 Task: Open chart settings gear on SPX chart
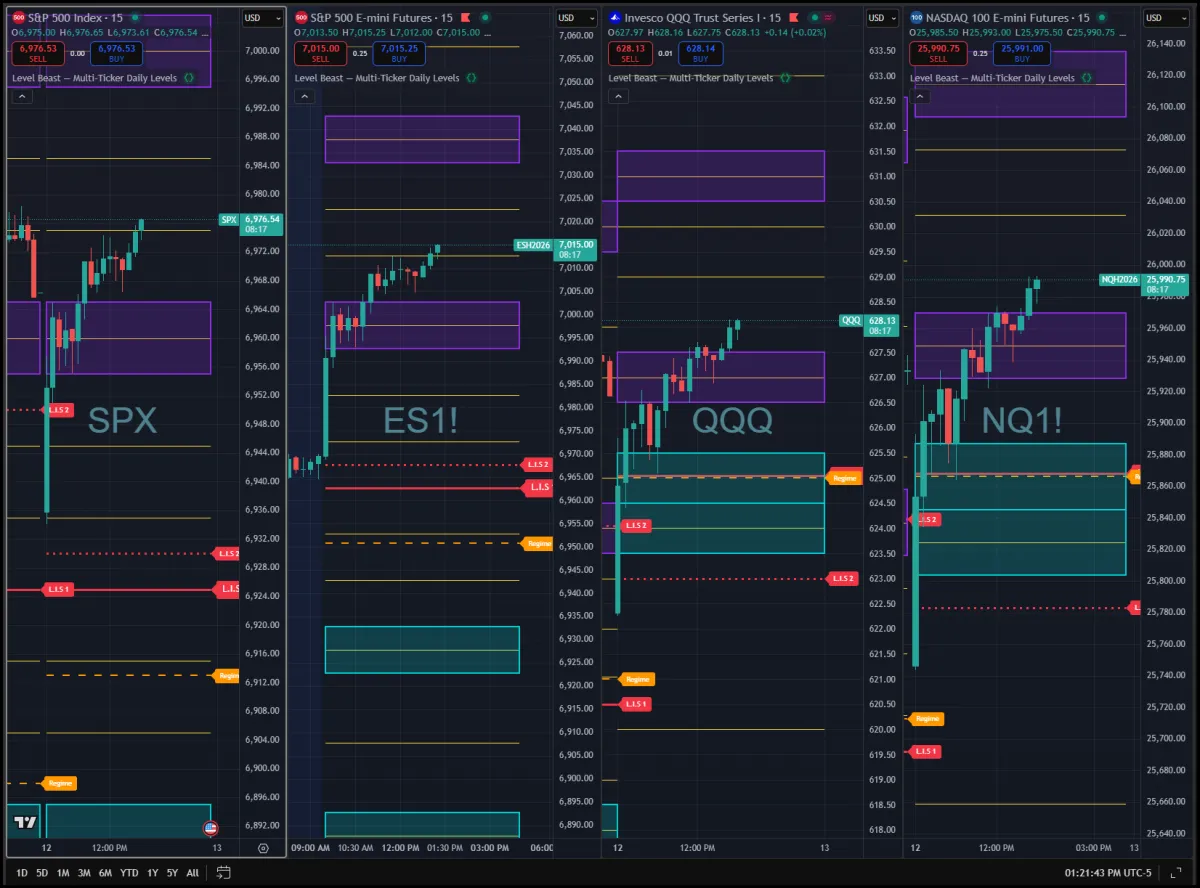pos(263,848)
